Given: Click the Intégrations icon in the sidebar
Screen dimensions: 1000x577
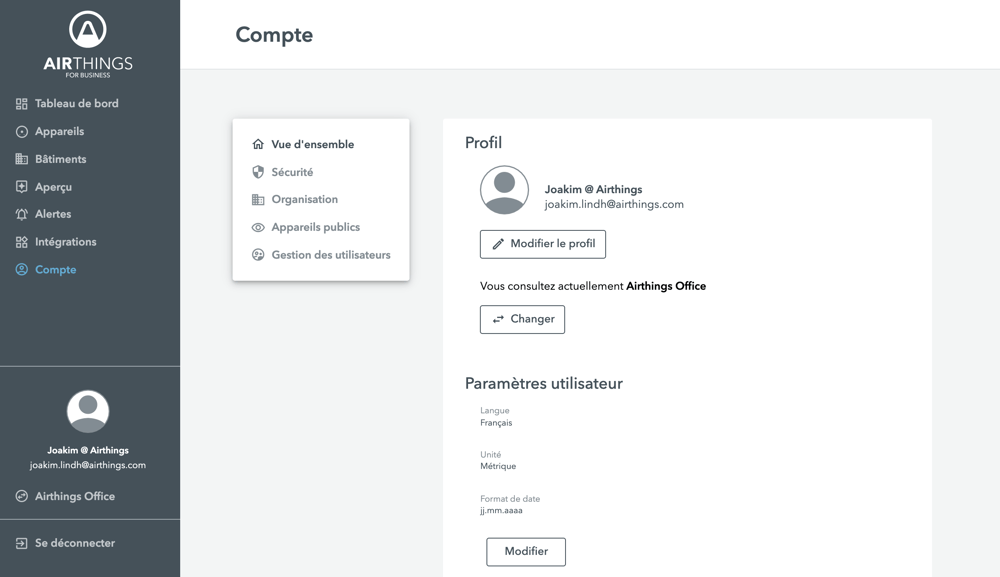Looking at the screenshot, I should point(22,242).
